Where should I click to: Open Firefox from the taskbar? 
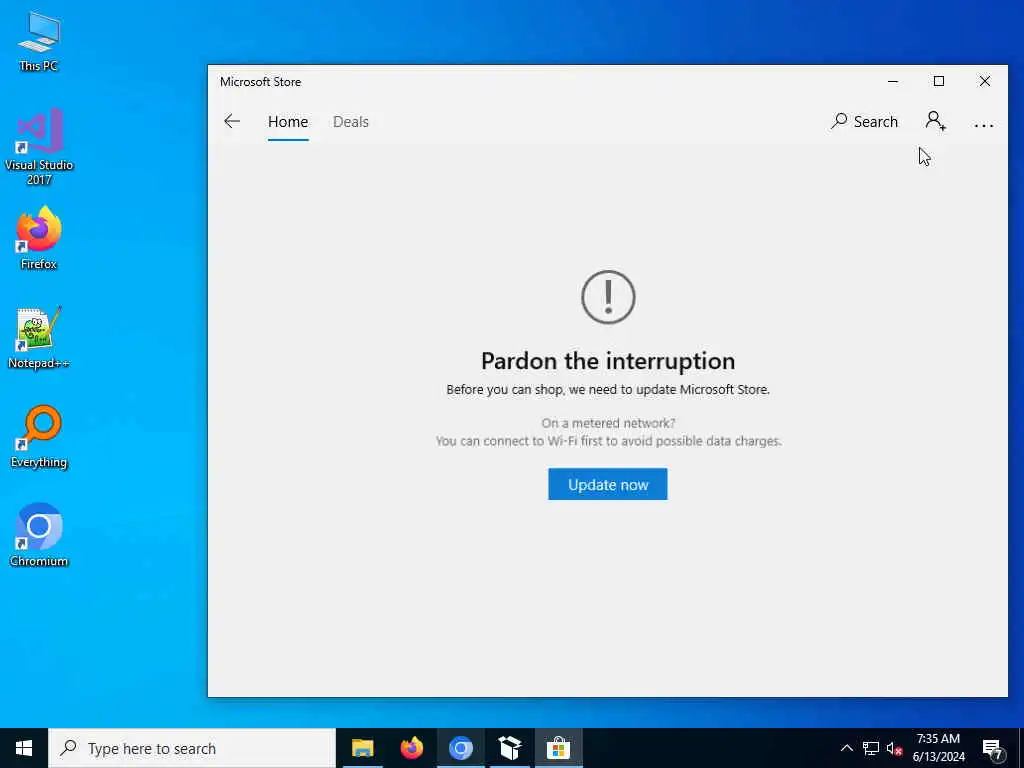(411, 748)
